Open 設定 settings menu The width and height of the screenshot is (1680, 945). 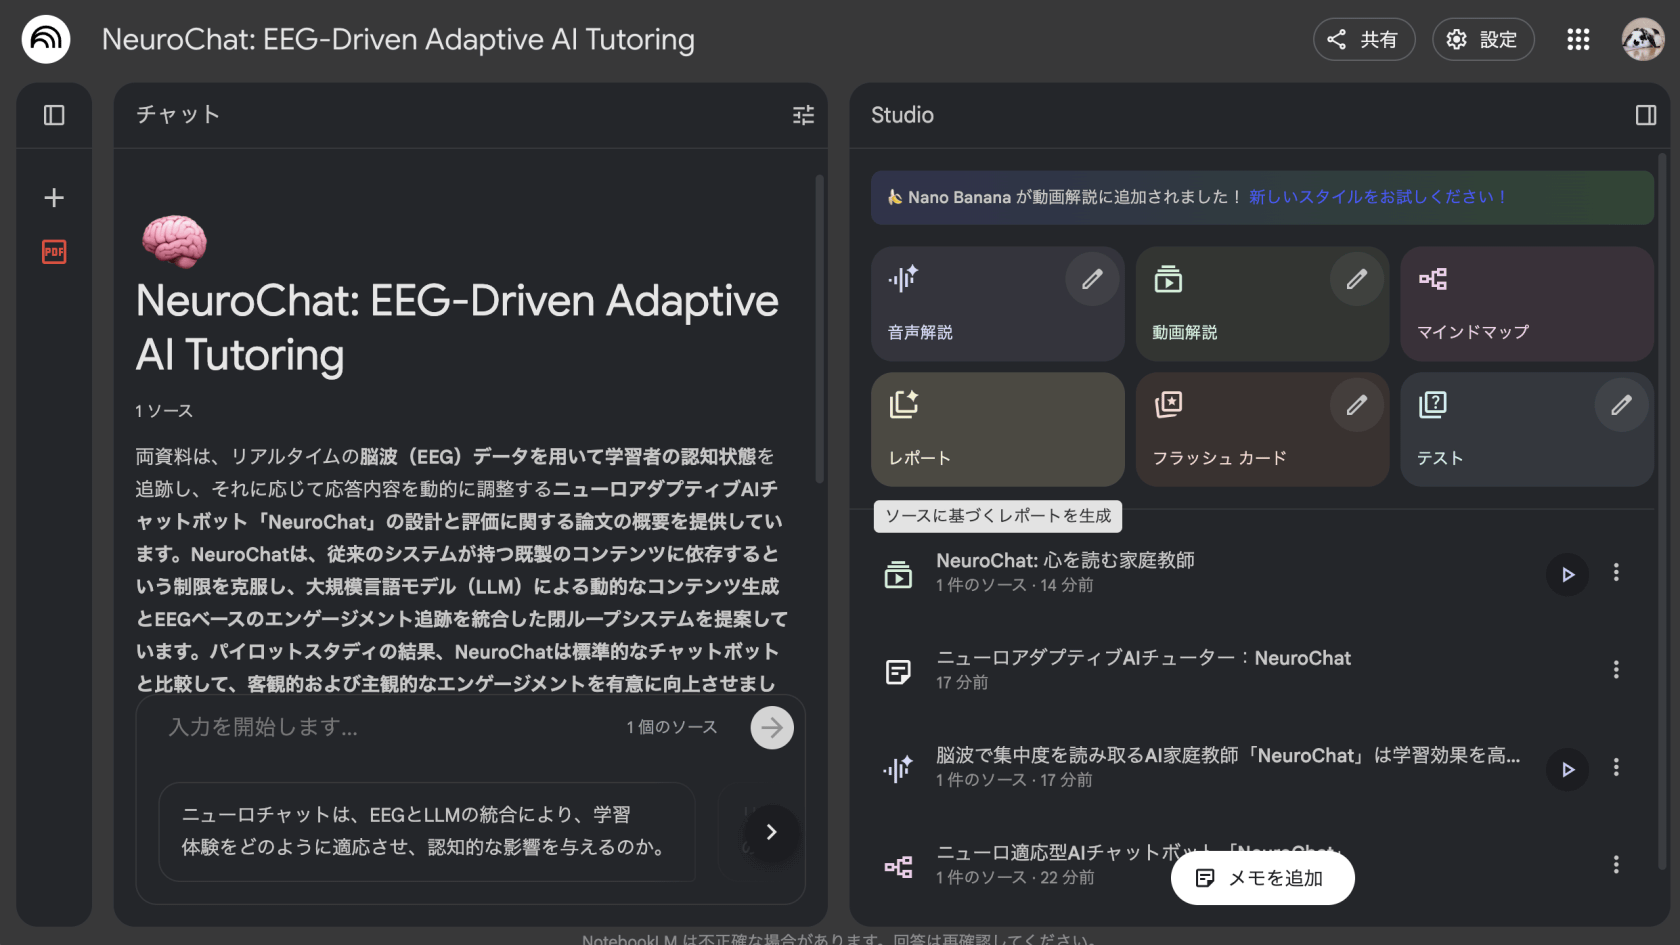[x=1482, y=39]
